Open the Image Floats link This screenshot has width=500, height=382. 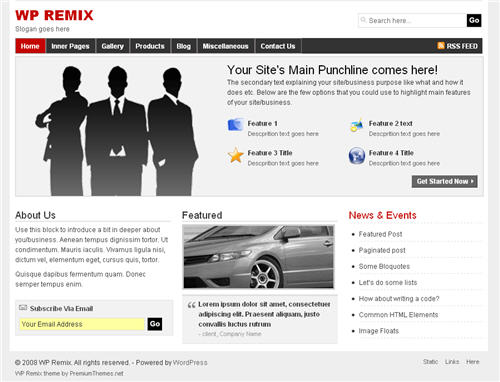click(x=379, y=331)
